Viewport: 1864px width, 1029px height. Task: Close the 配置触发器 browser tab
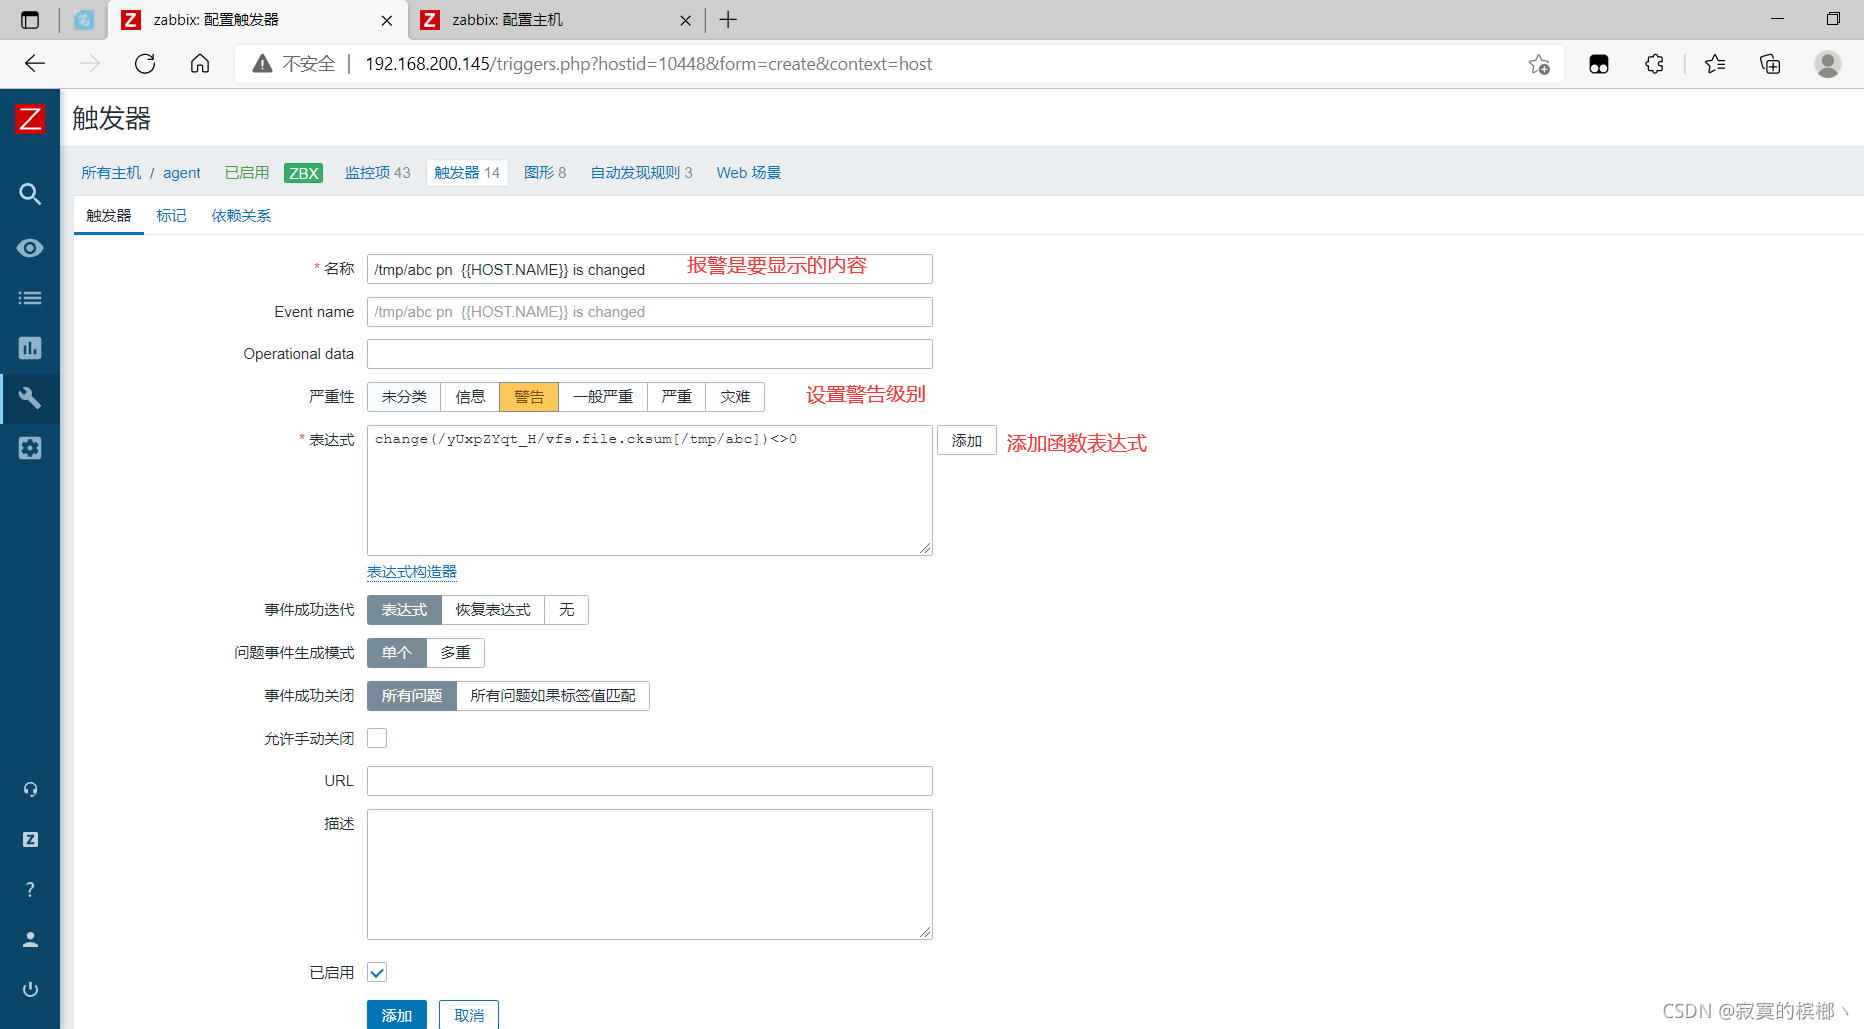387,20
